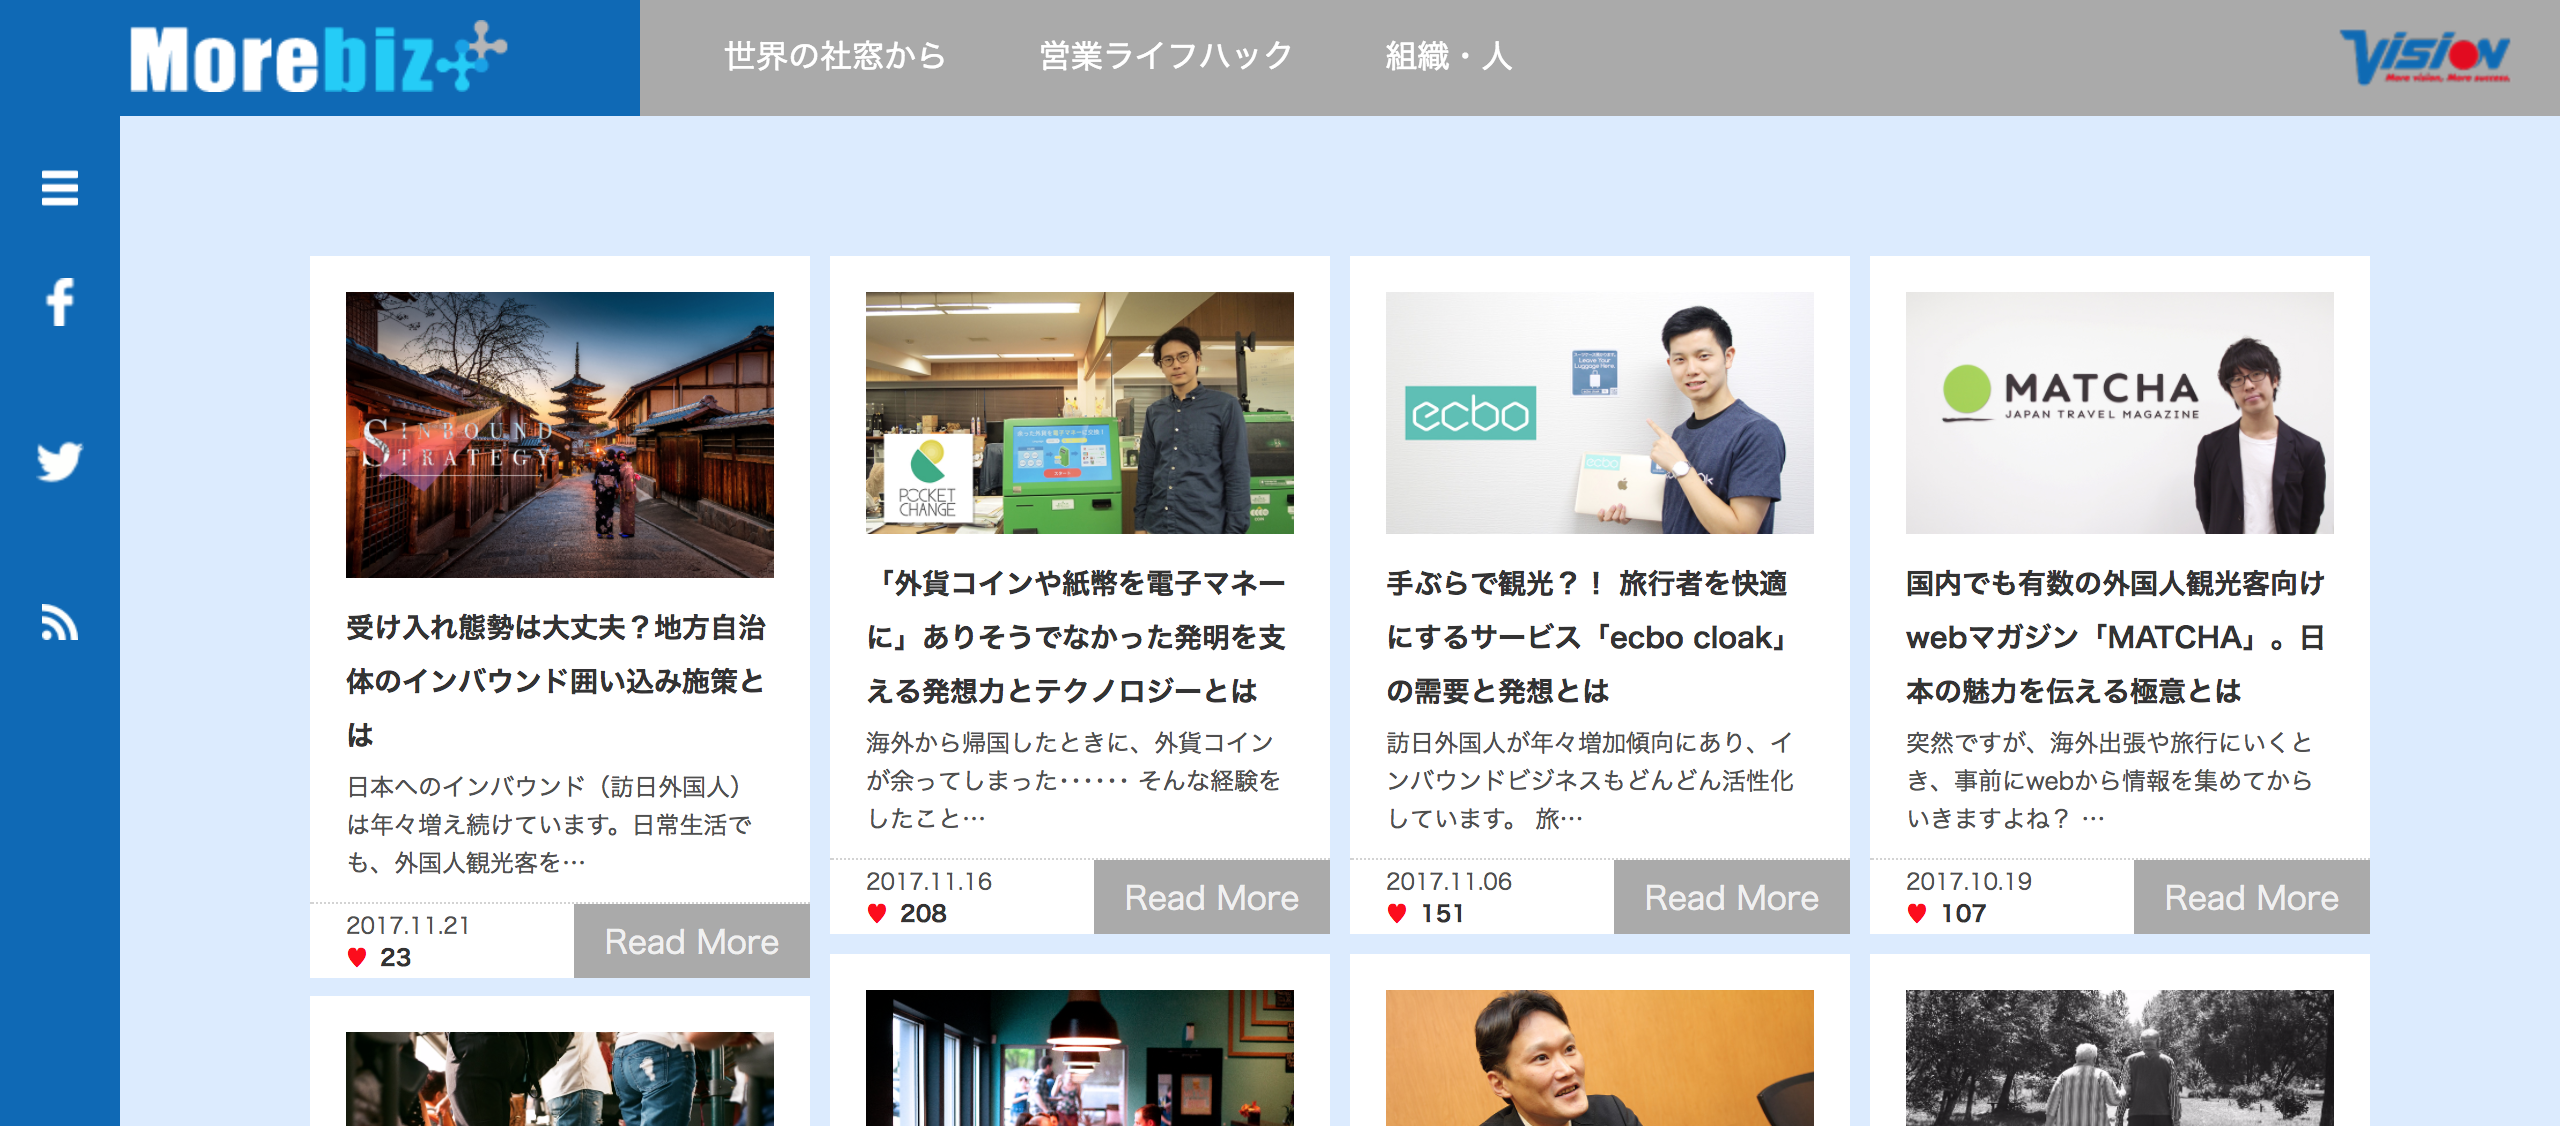Click the heart icon showing 208 likes
Viewport: 2560px width, 1126px height.
coord(878,914)
